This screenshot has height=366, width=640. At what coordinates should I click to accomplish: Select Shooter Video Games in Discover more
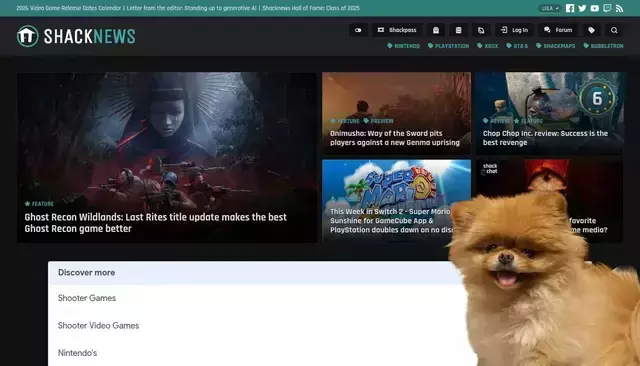coord(98,326)
